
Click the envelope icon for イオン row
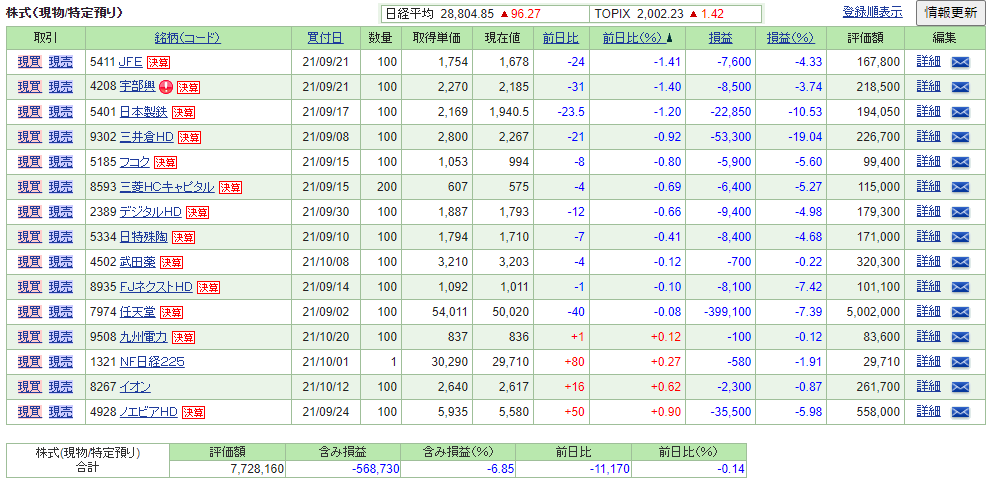pyautogui.click(x=960, y=387)
